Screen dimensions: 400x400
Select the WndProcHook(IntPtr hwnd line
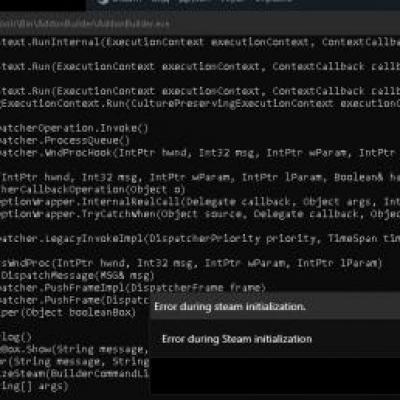(x=200, y=153)
